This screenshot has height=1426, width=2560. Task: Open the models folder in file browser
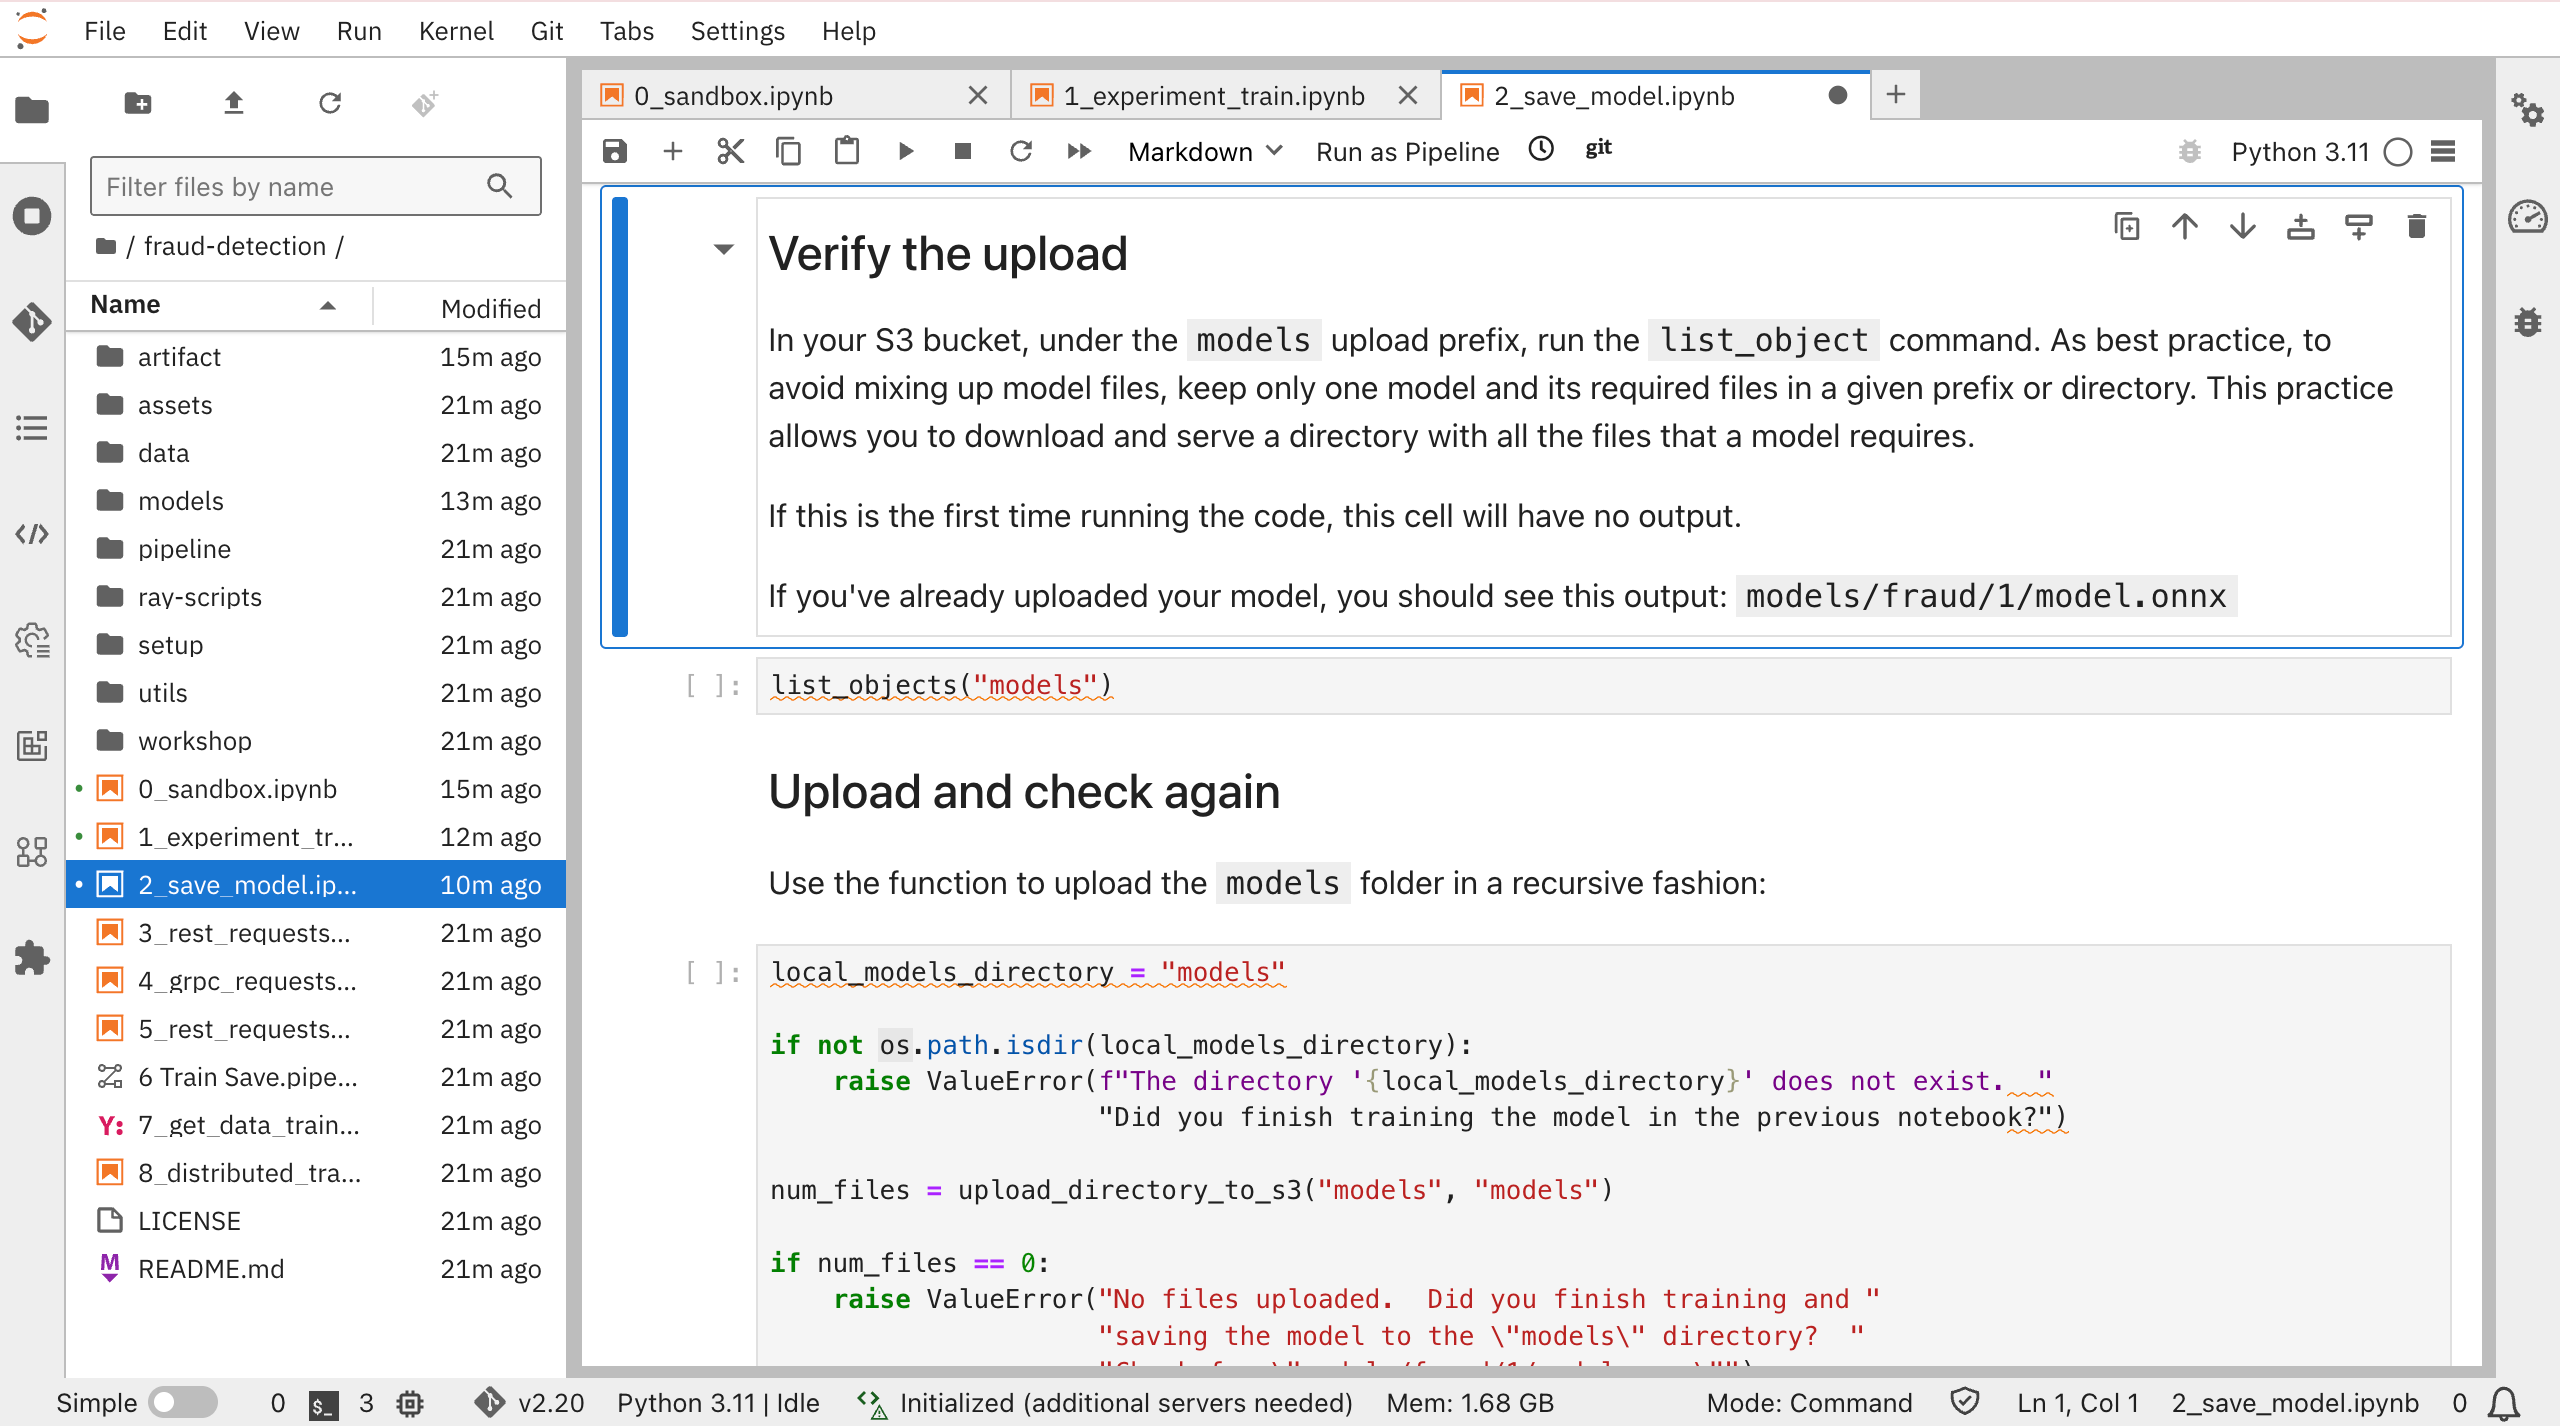[180, 501]
